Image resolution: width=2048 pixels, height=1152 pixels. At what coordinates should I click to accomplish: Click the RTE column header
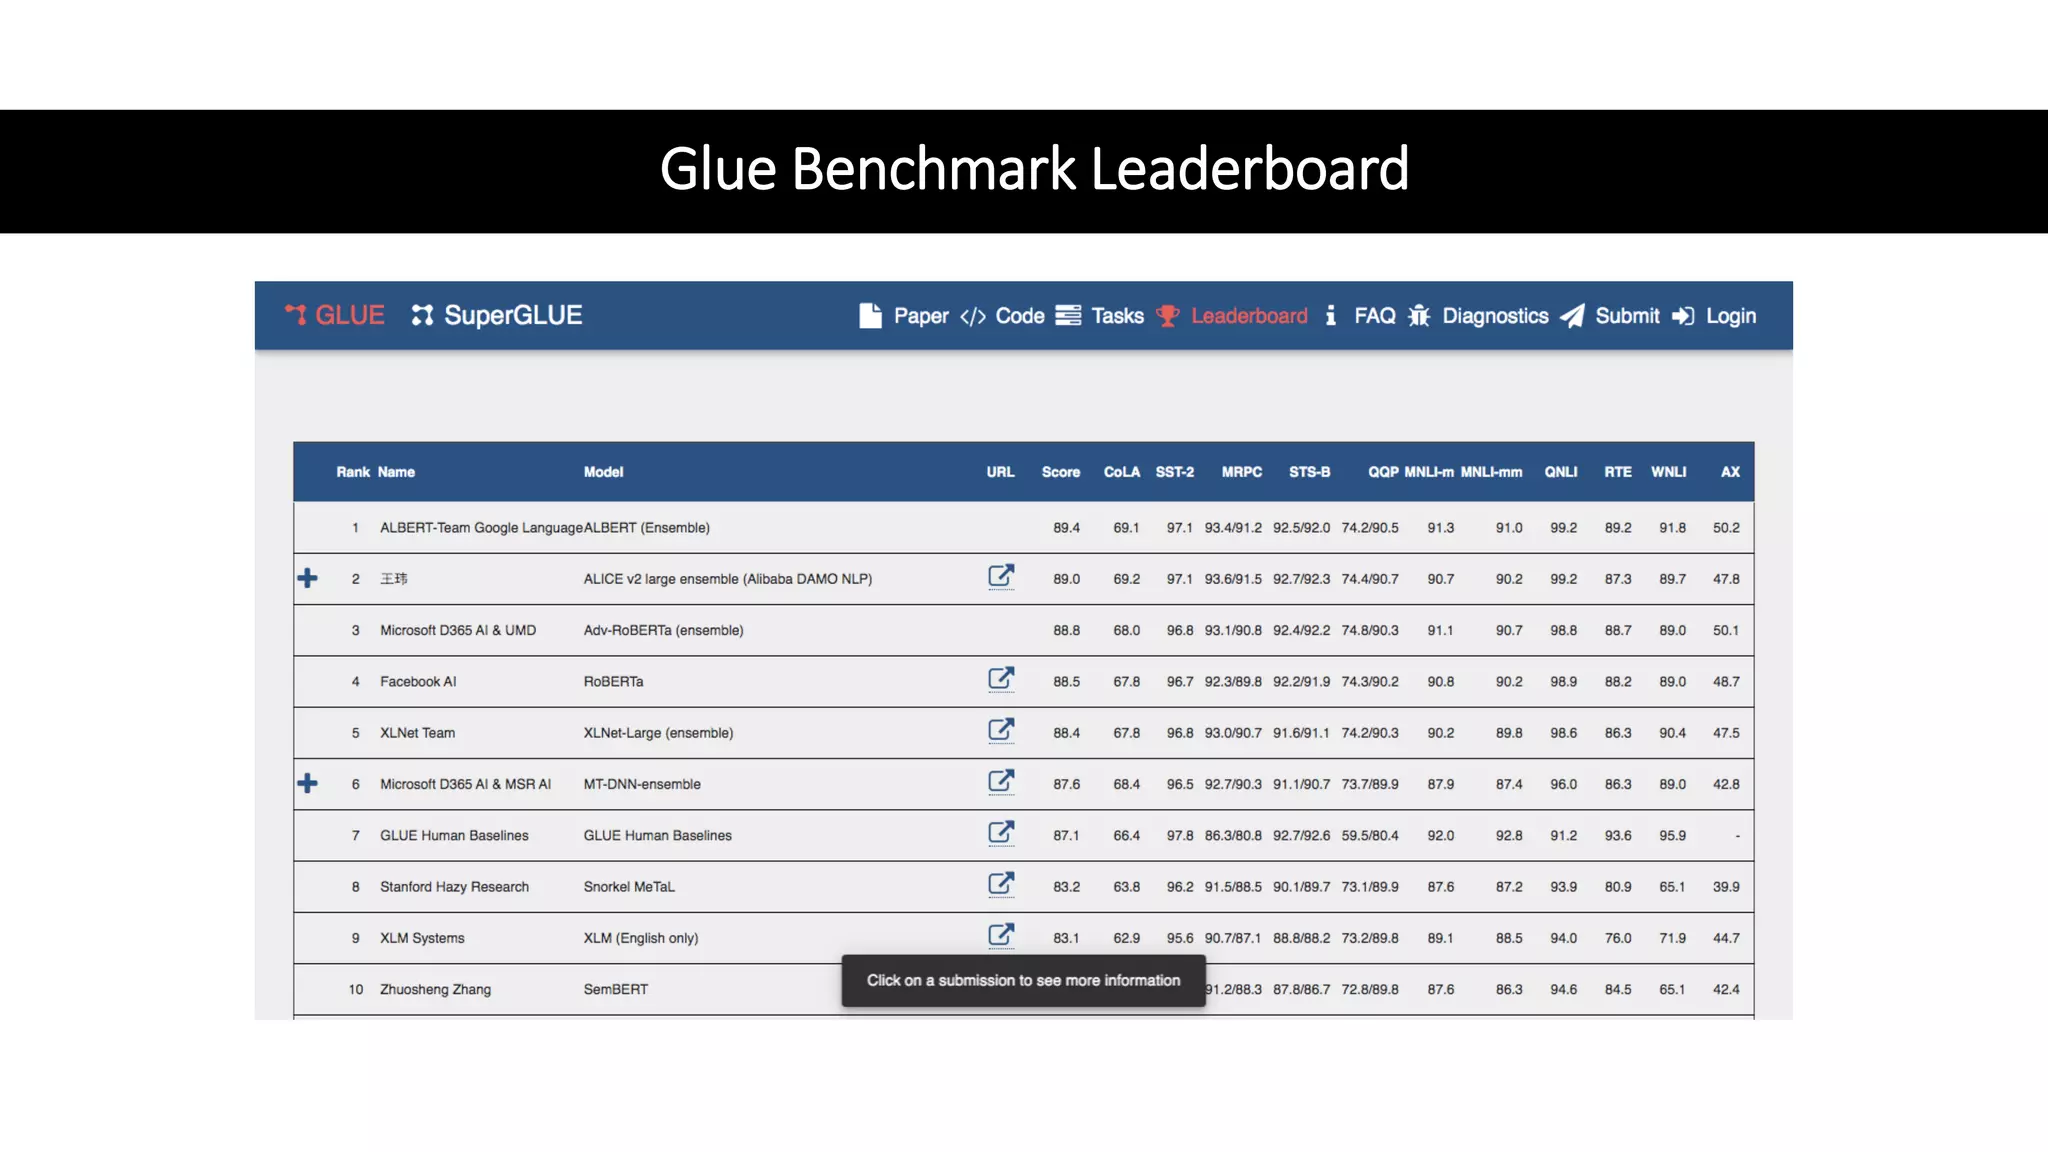coord(1618,472)
